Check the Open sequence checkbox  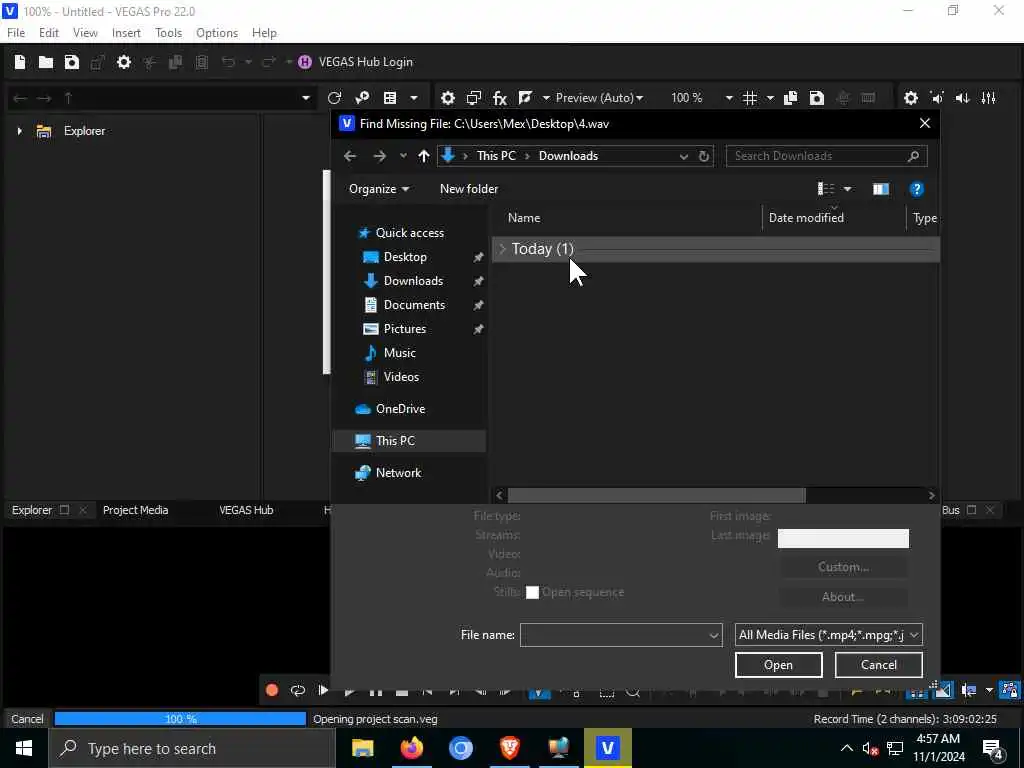(532, 592)
